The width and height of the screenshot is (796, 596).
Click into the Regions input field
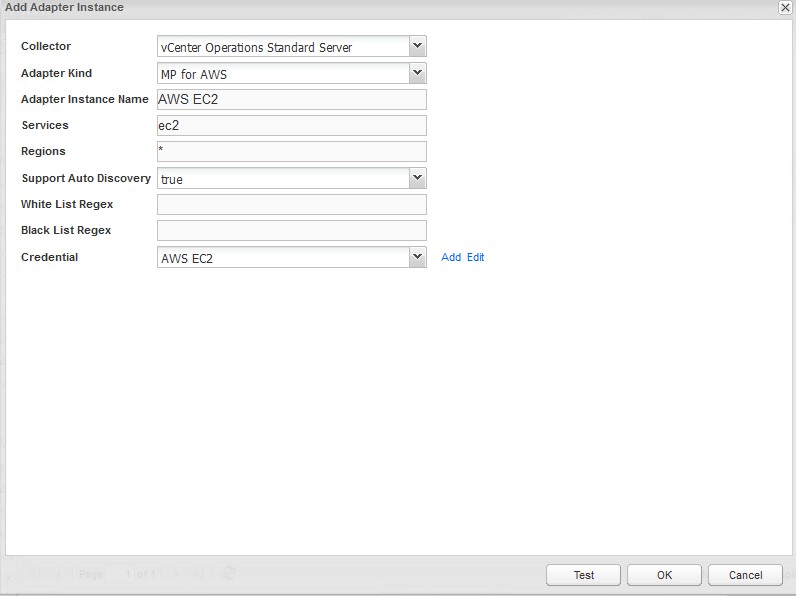(x=291, y=151)
